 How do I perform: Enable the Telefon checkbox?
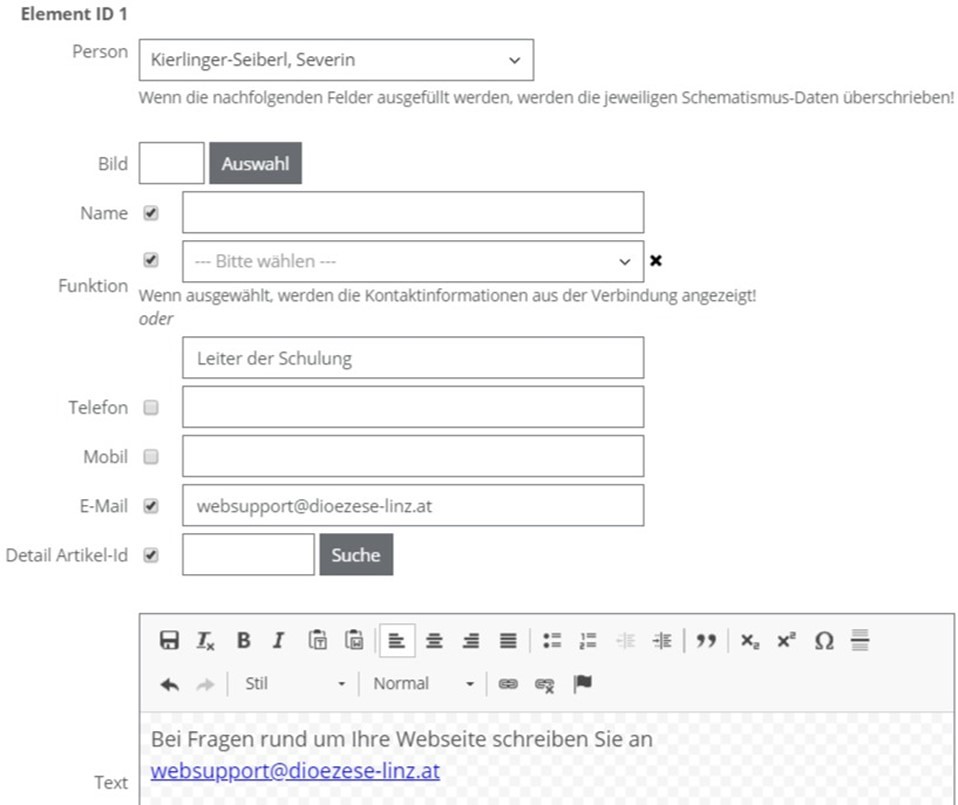tap(151, 407)
